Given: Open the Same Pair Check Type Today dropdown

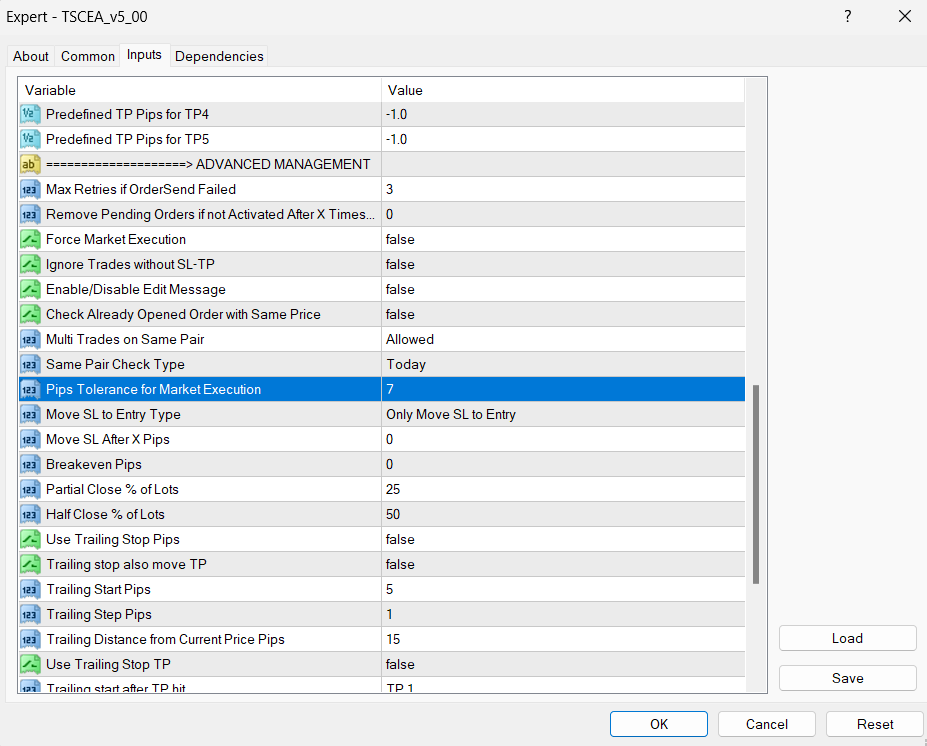Looking at the screenshot, I should pyautogui.click(x=406, y=364).
